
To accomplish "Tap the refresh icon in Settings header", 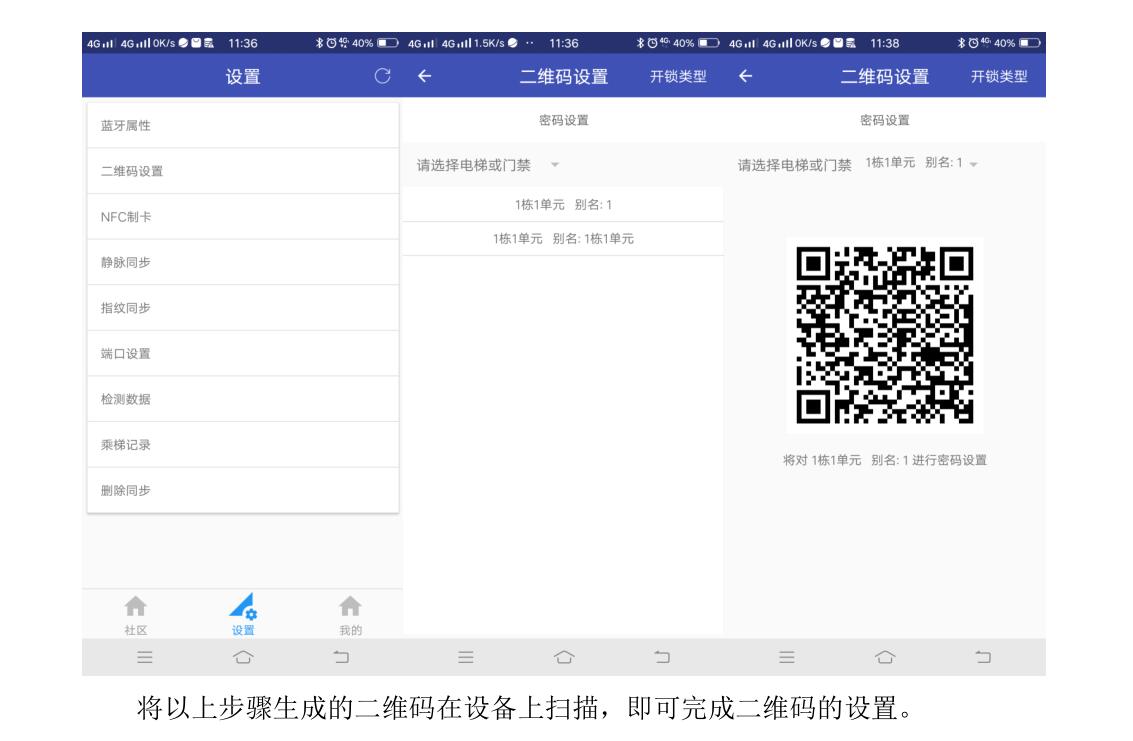I will pyautogui.click(x=382, y=76).
